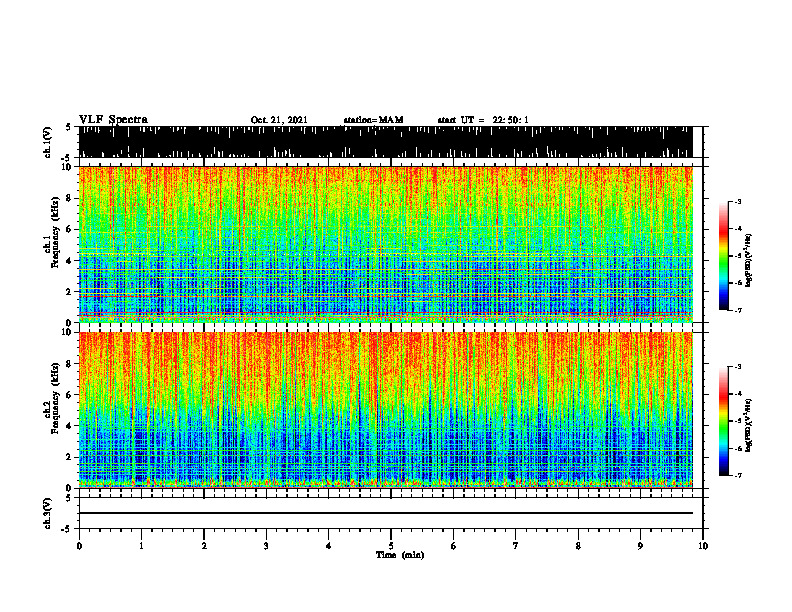Click the 'start UT = 22:50: 1' text
Image resolution: width=792 pixels, height=612 pixels.
(483, 120)
